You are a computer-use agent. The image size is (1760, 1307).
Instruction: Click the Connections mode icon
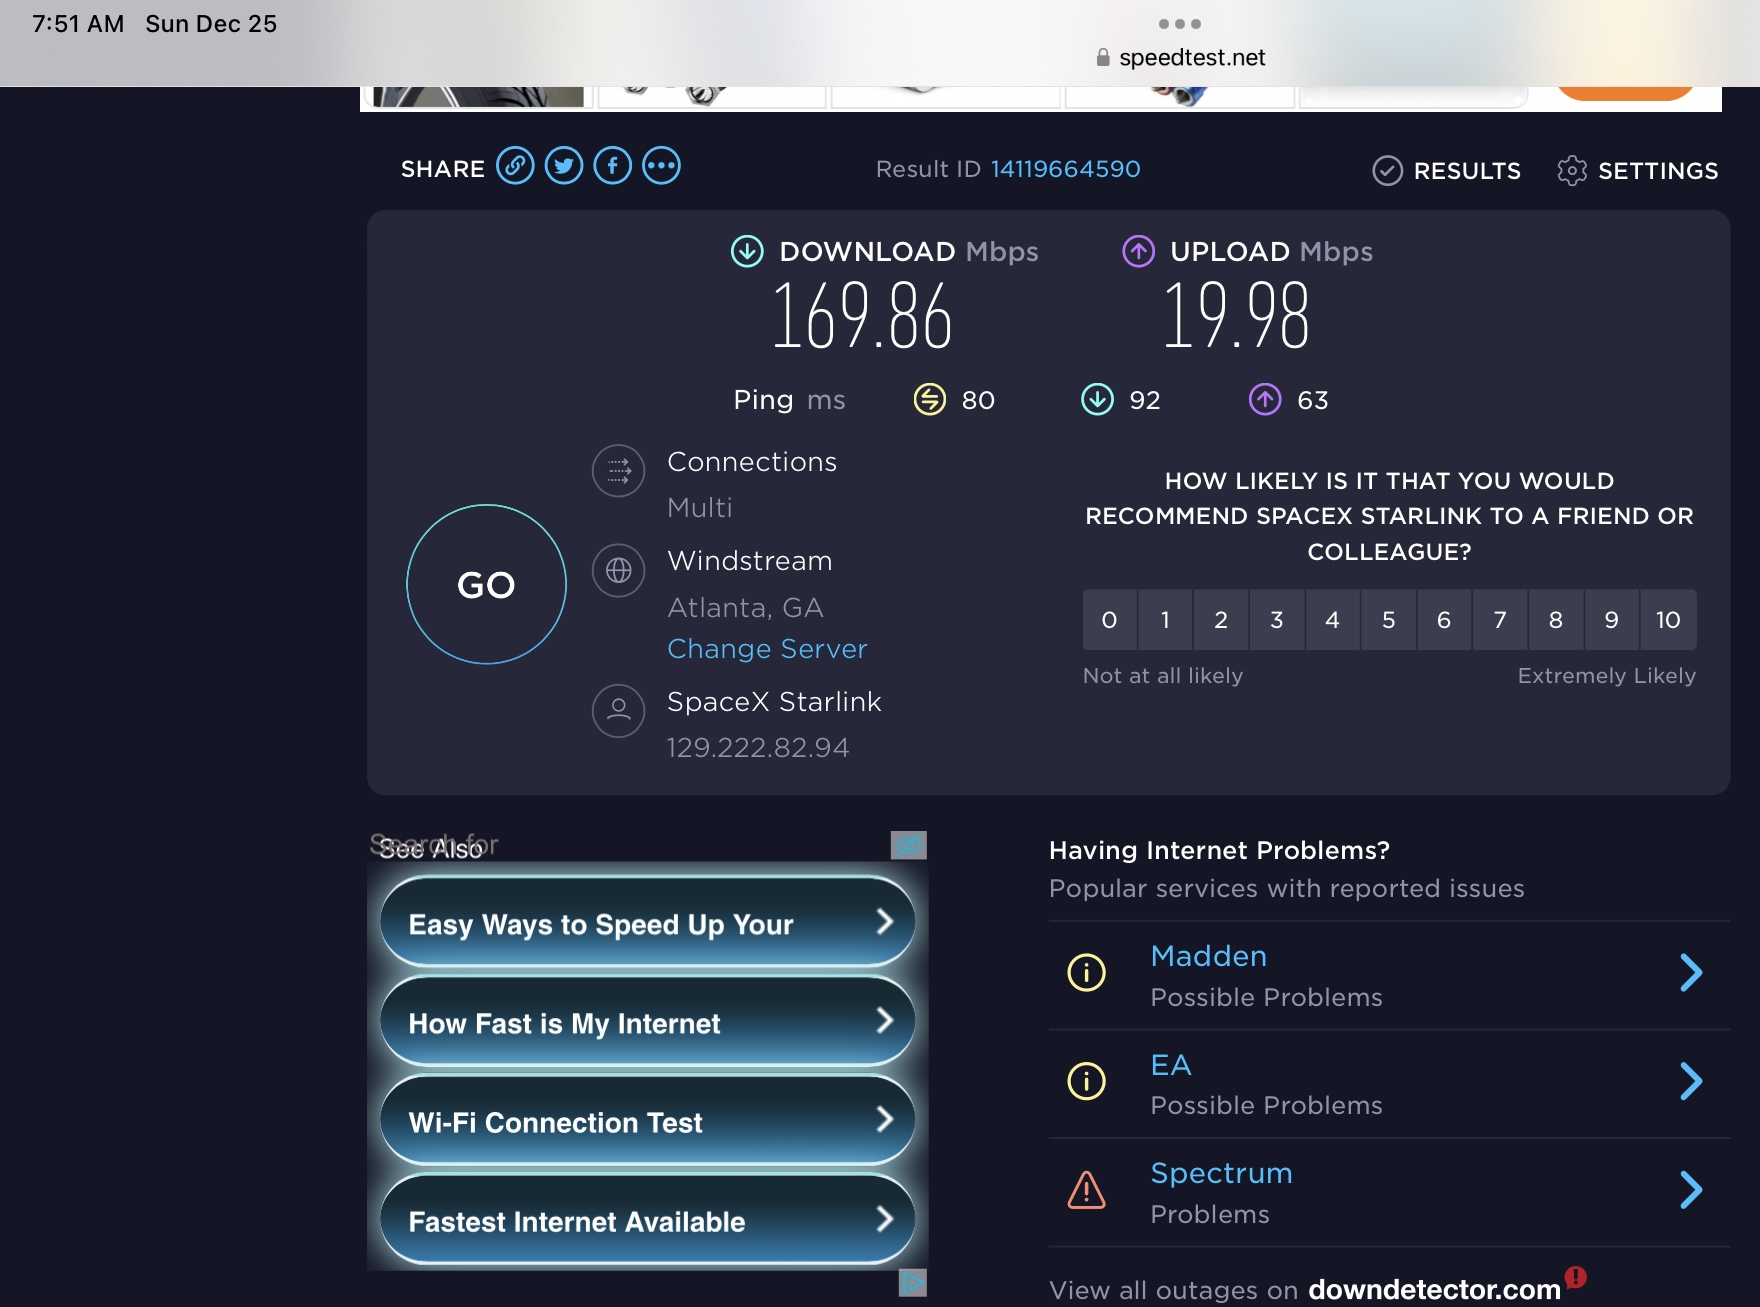pos(619,470)
